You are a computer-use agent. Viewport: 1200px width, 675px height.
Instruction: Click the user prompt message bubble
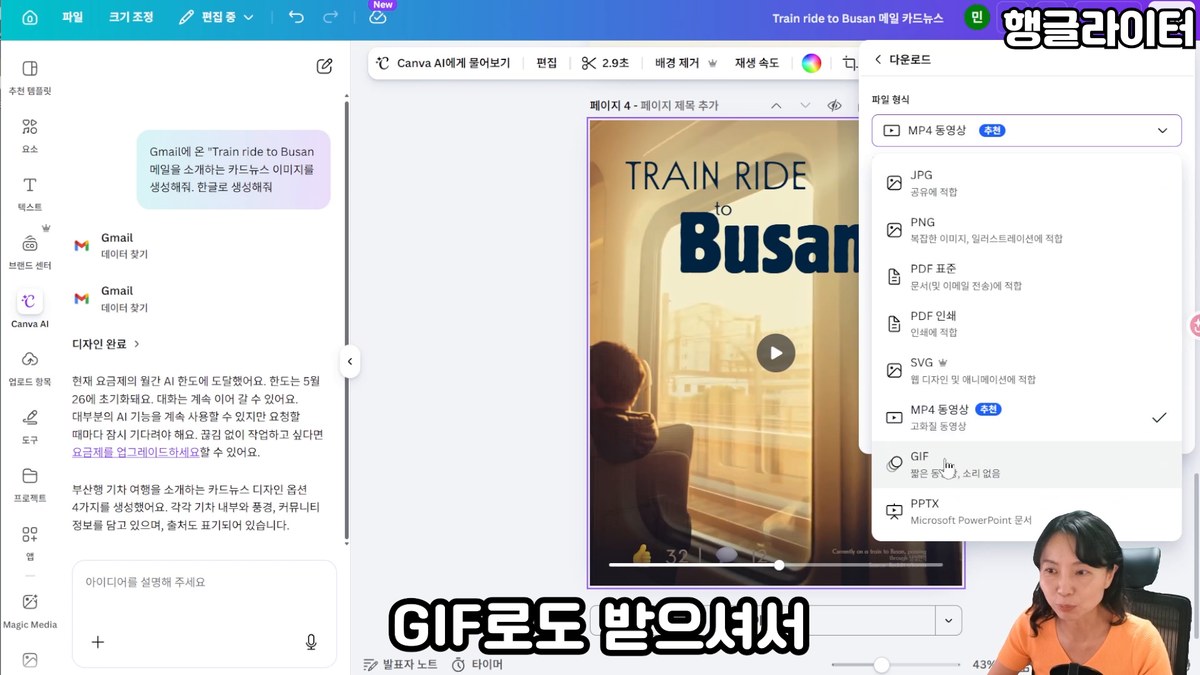[233, 169]
